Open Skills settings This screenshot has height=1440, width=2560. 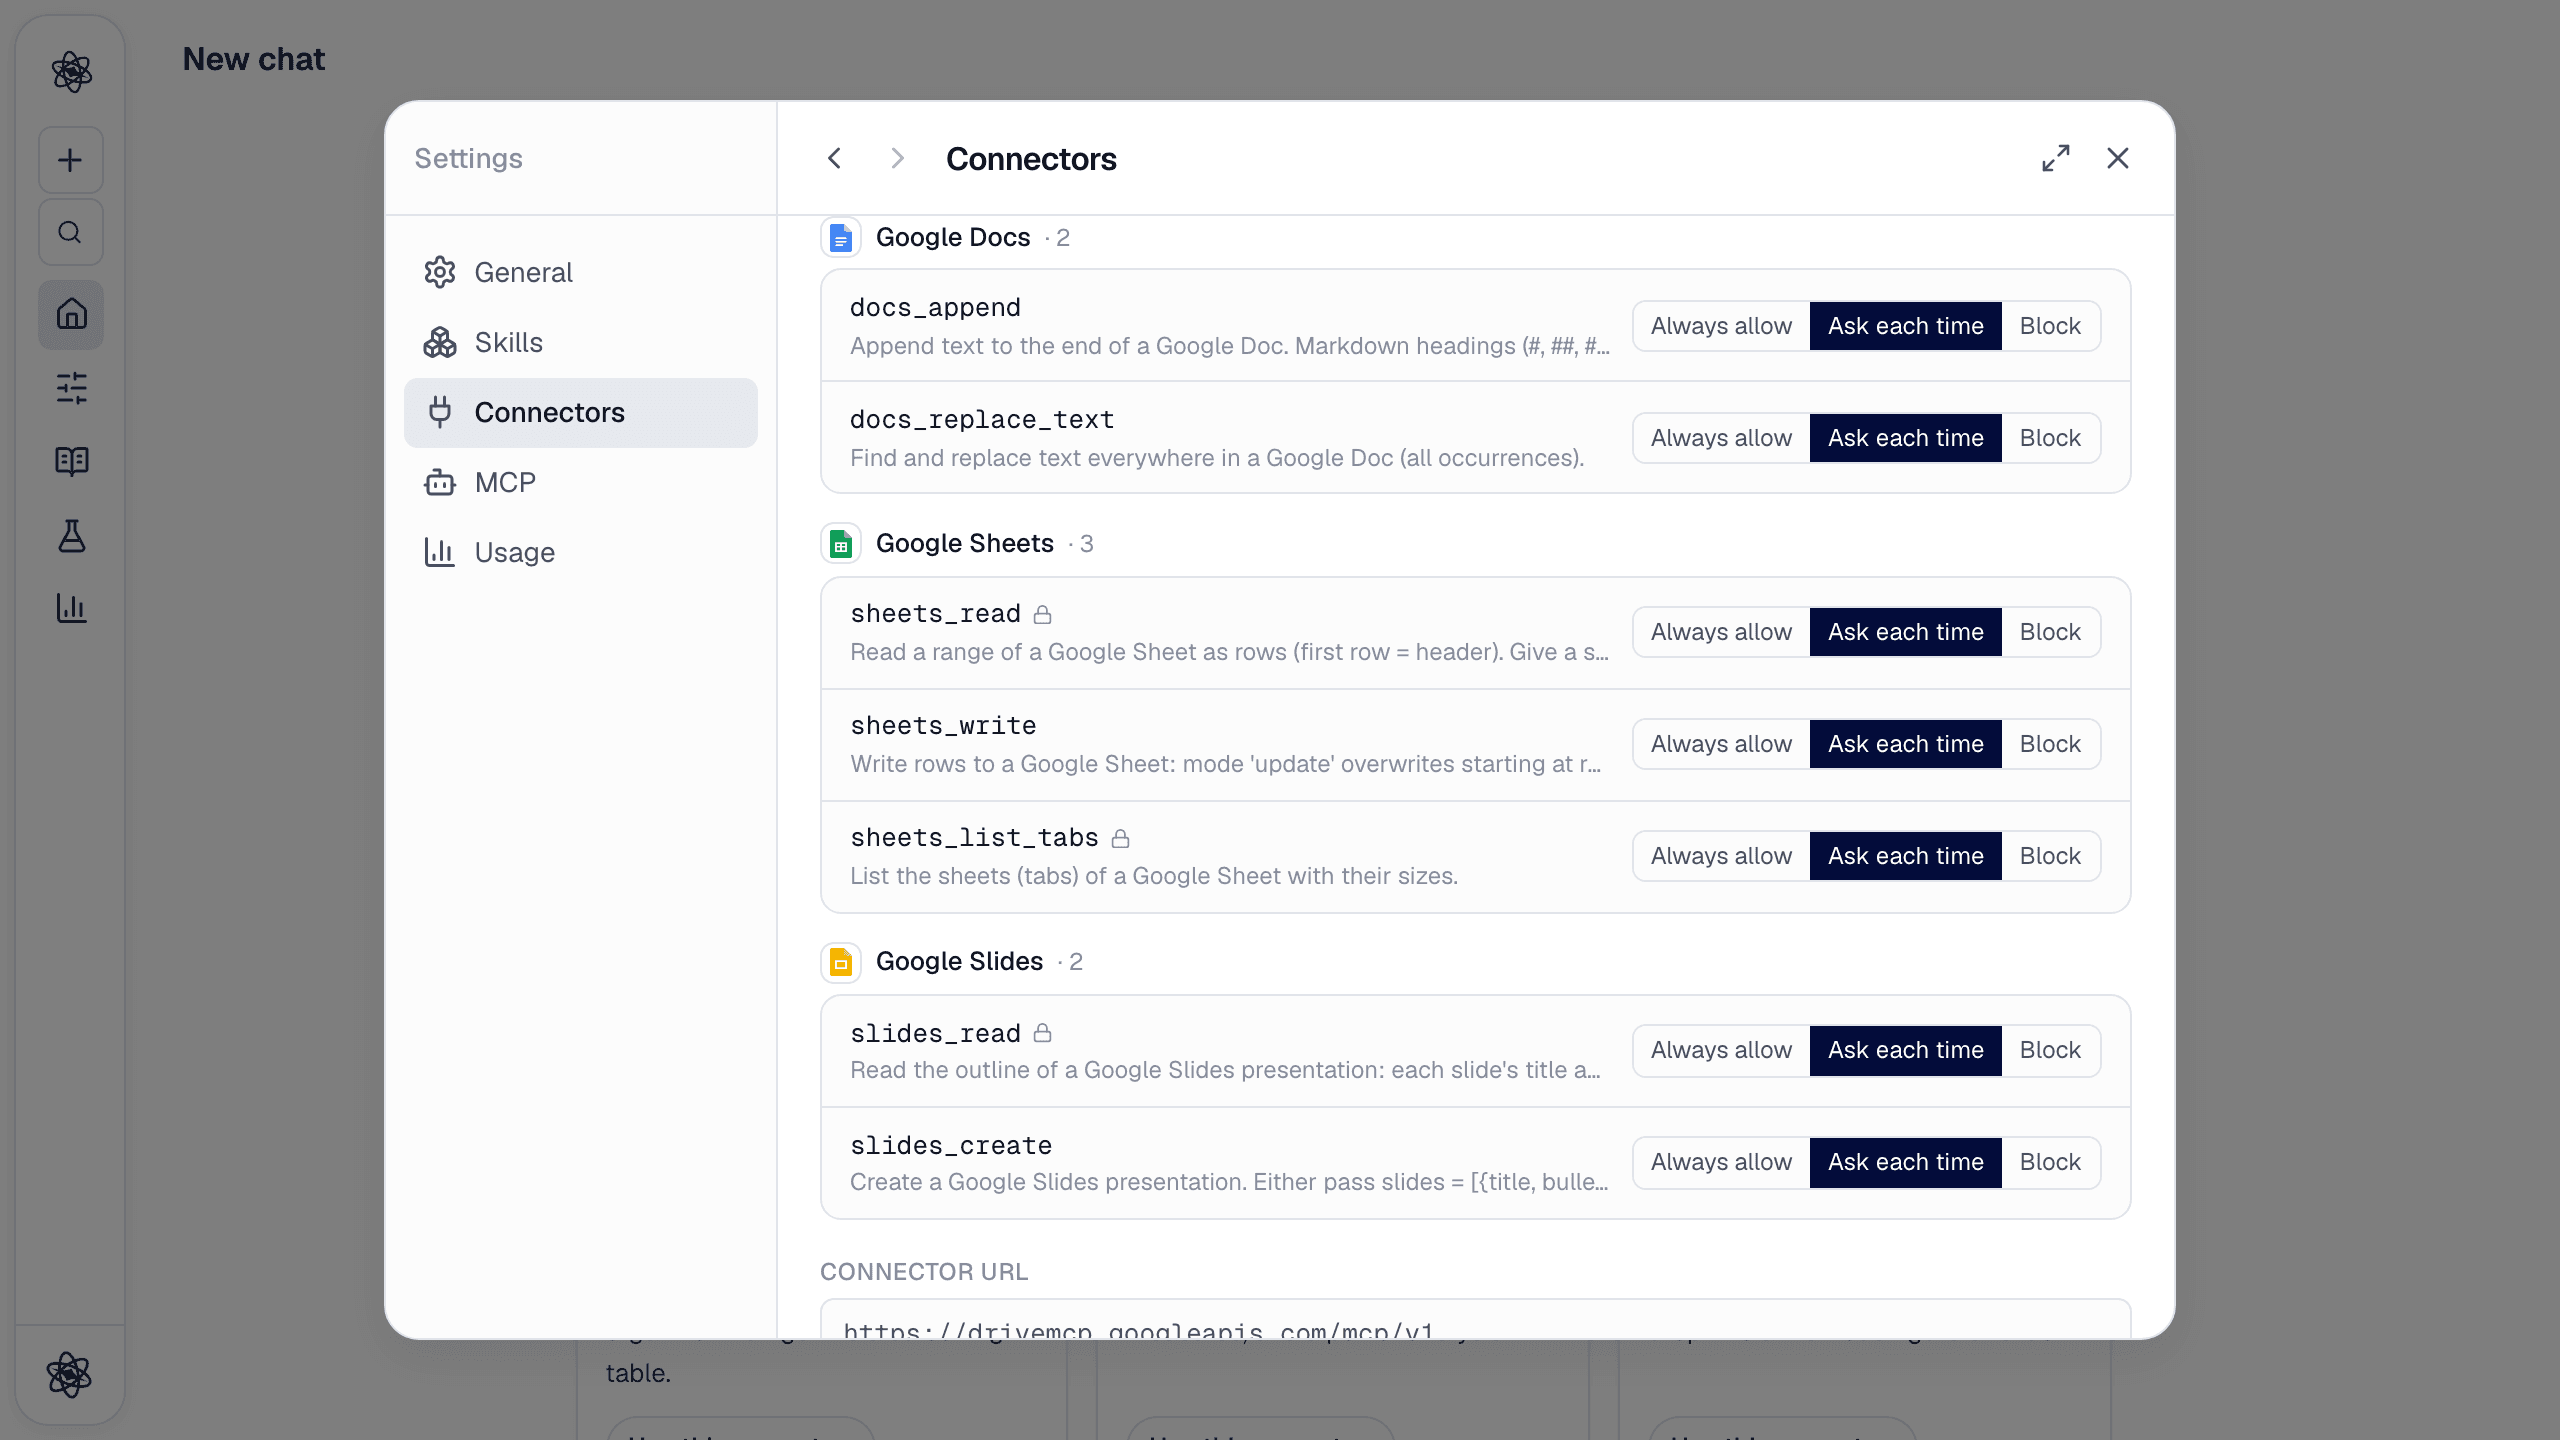click(x=581, y=342)
